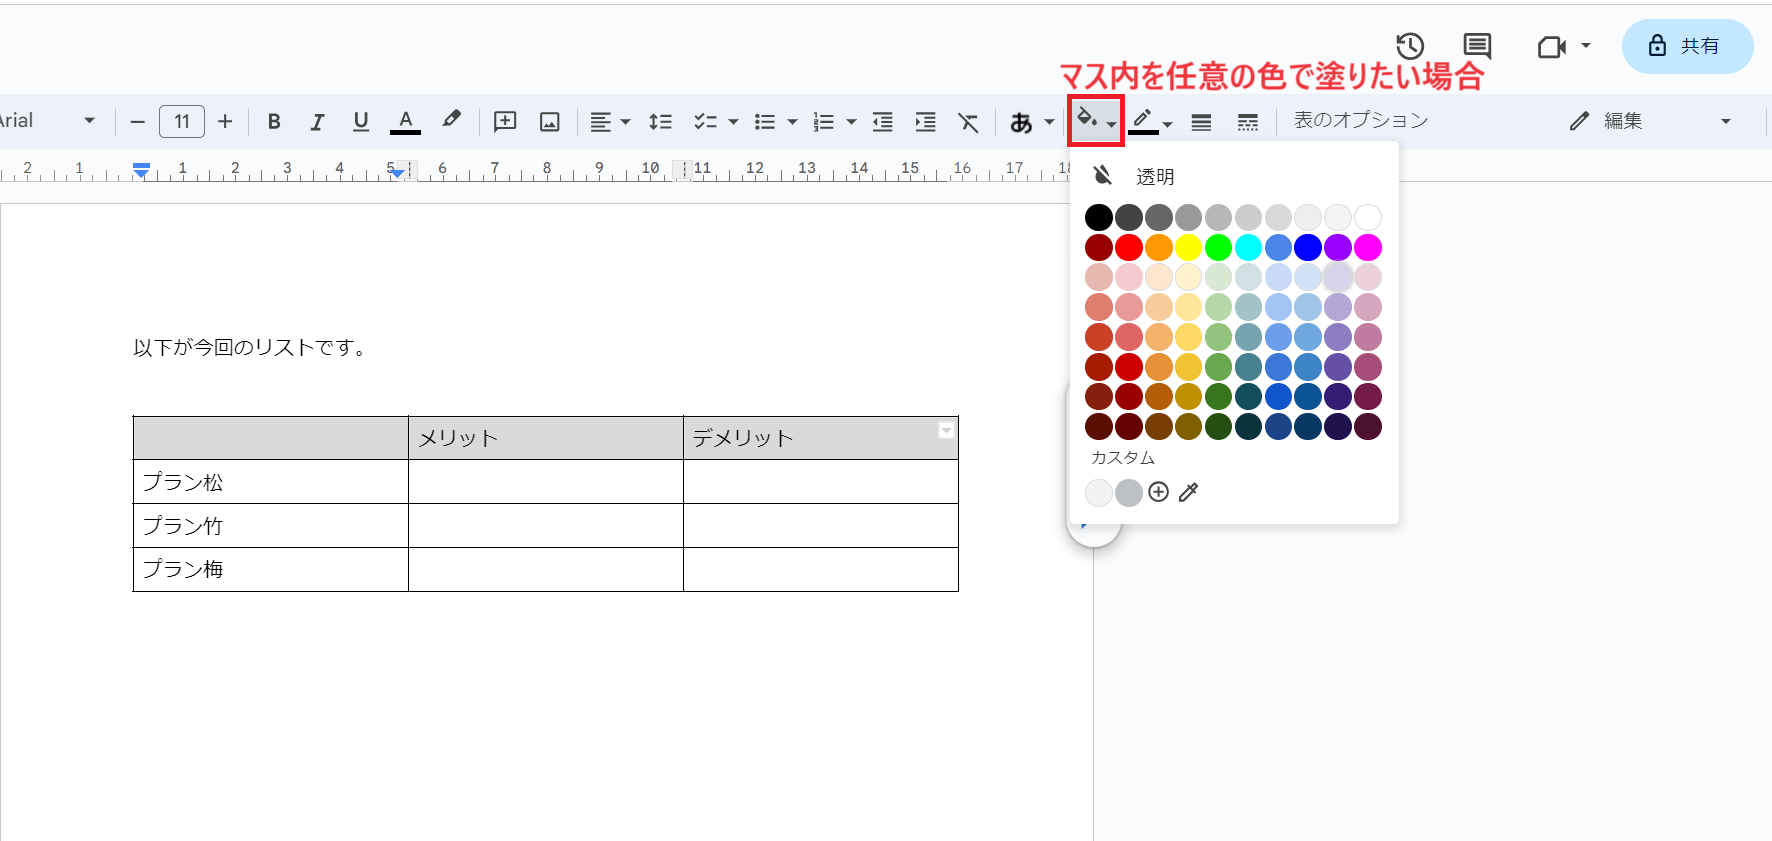Select 透明 transparent option
Screen dimensions: 1772x841
click(x=1154, y=177)
